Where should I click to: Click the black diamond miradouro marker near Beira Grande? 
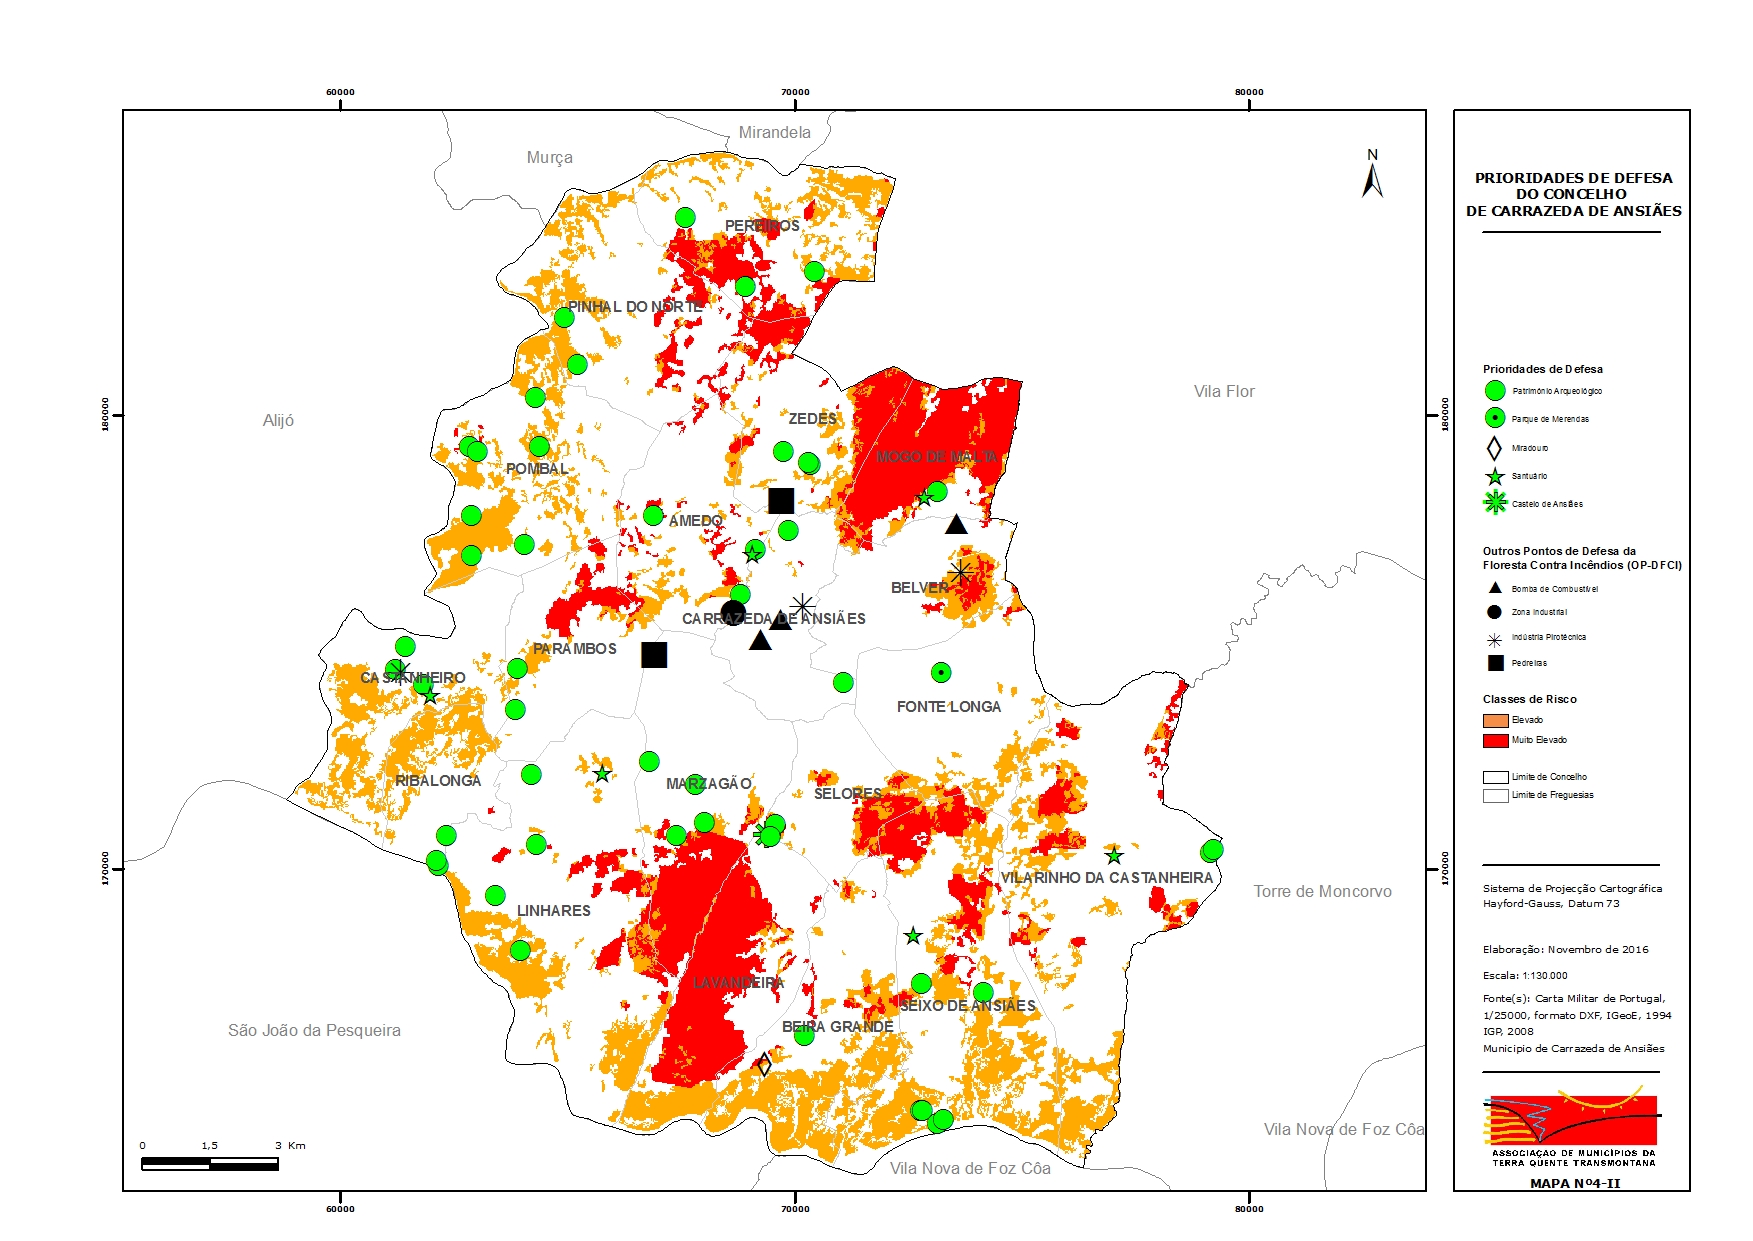pos(763,1064)
